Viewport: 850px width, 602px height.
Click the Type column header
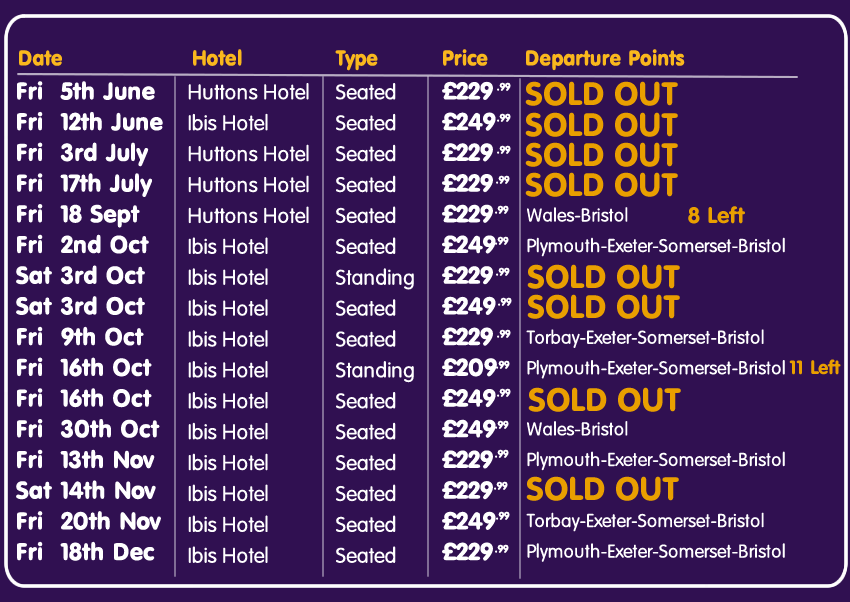[x=356, y=59]
